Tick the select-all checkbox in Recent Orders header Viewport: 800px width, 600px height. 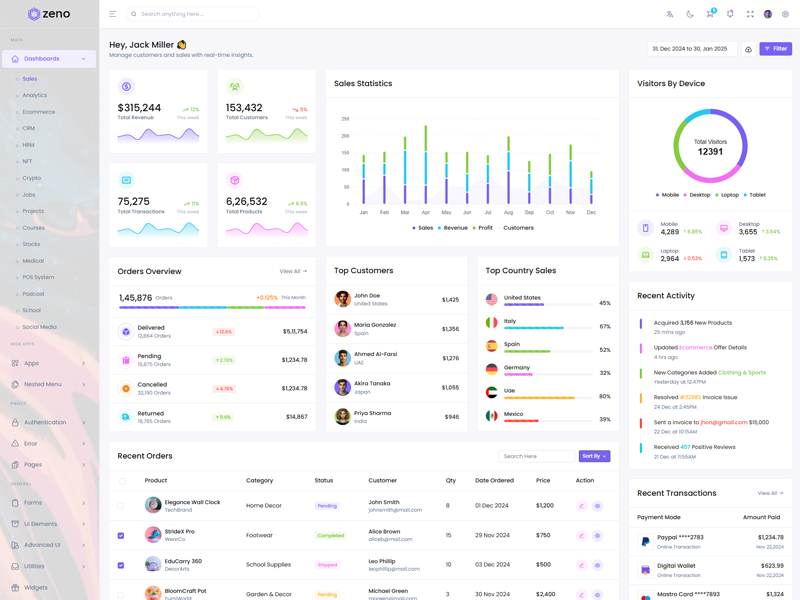(x=122, y=481)
